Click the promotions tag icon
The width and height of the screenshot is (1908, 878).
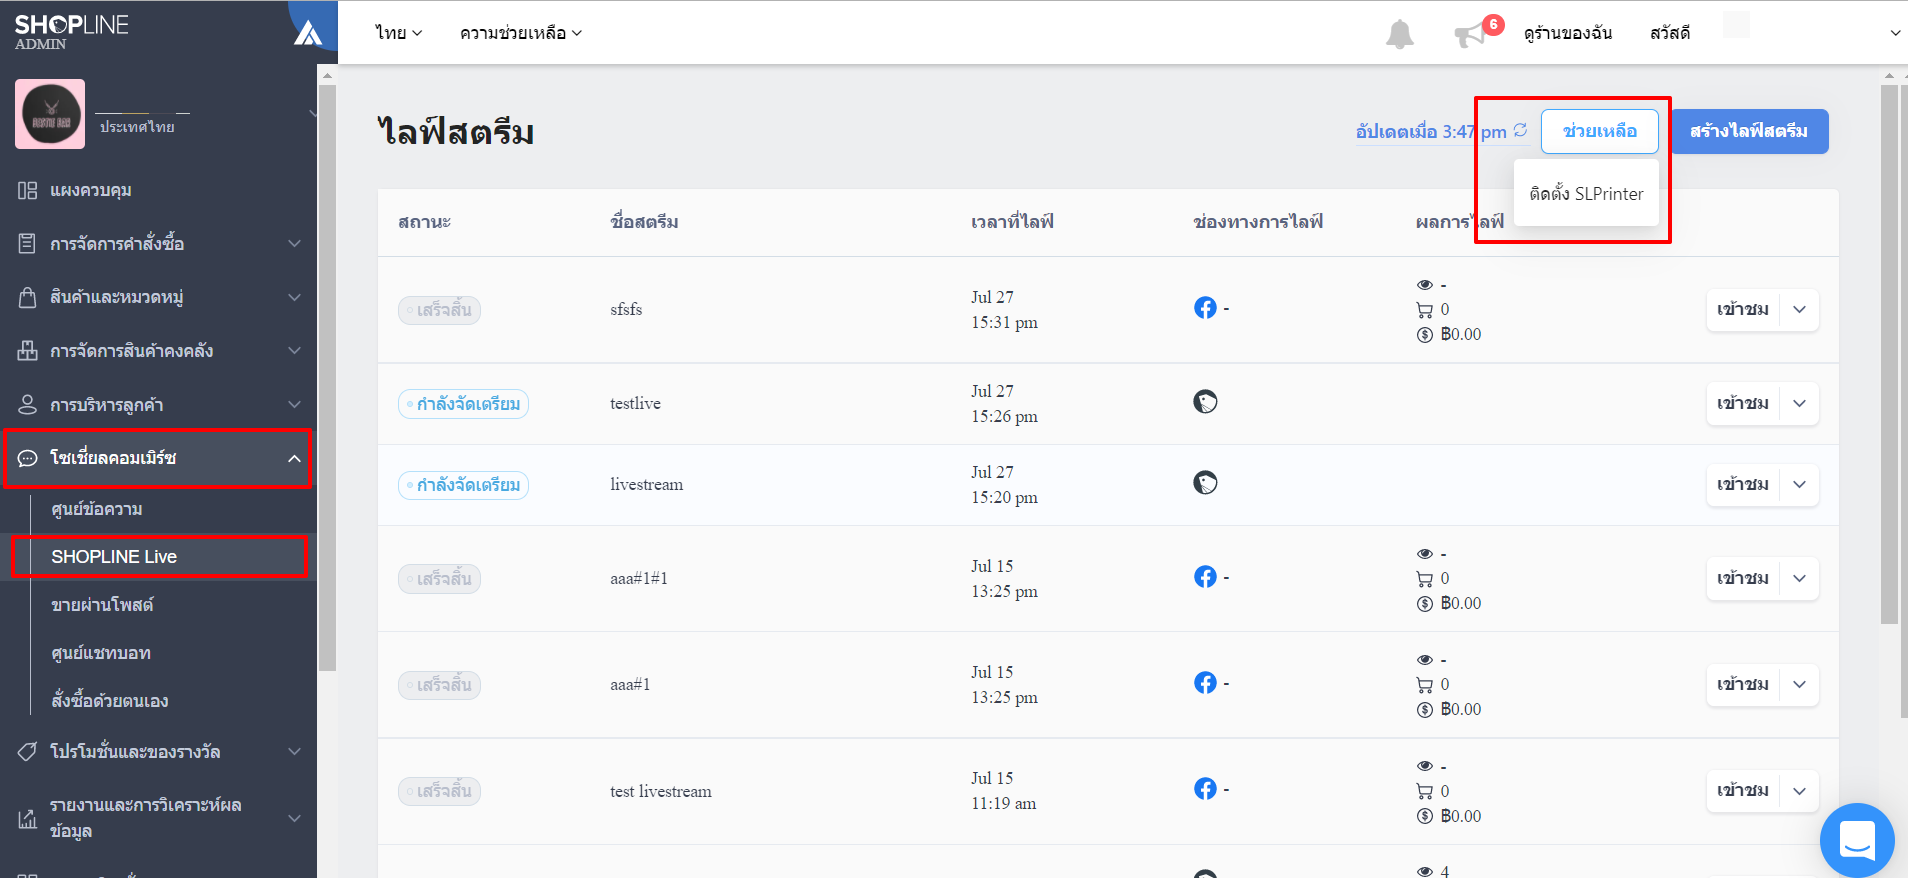[x=27, y=751]
